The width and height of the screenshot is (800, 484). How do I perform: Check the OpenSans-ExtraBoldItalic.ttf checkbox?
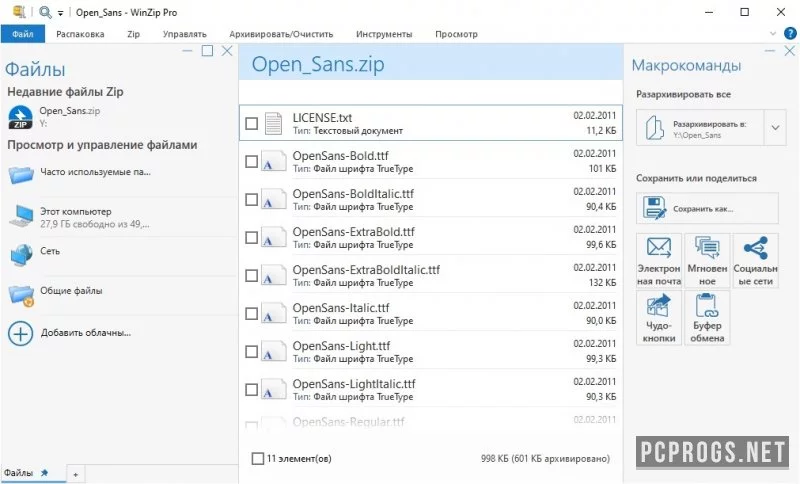tap(252, 275)
